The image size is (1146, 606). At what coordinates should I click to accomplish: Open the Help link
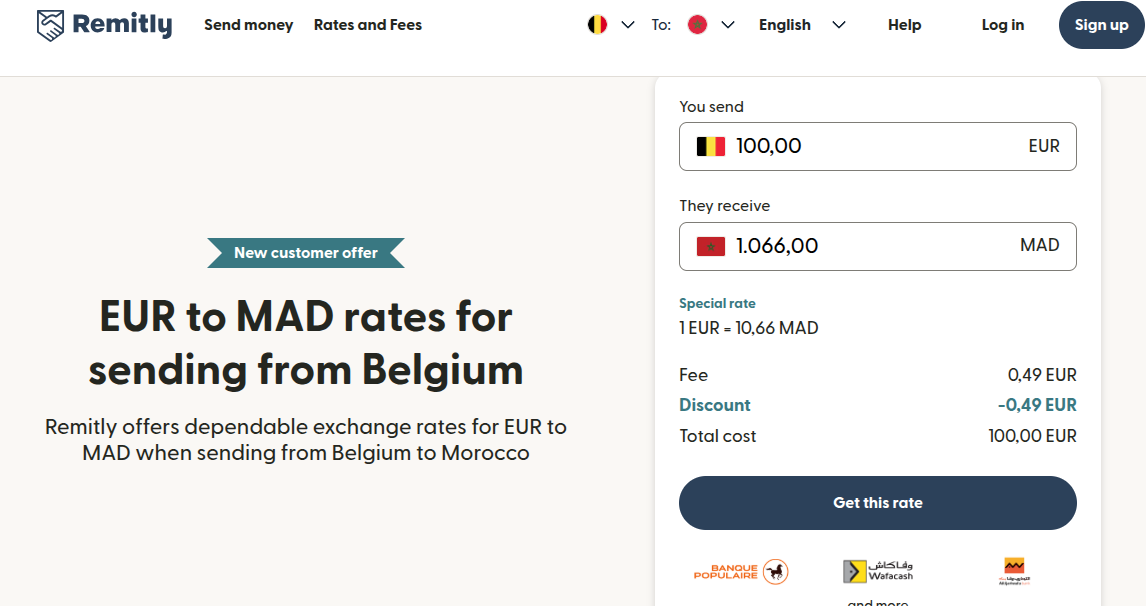click(904, 25)
